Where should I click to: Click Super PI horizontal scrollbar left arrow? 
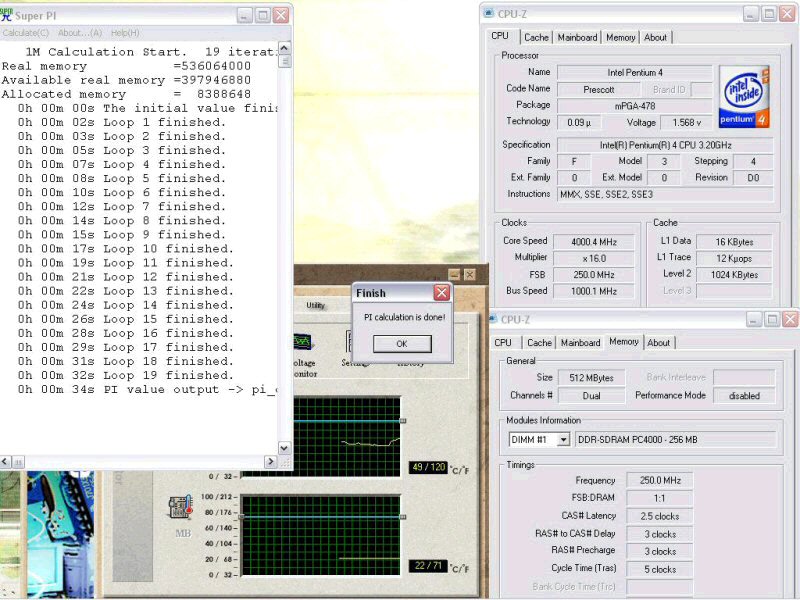point(6,462)
